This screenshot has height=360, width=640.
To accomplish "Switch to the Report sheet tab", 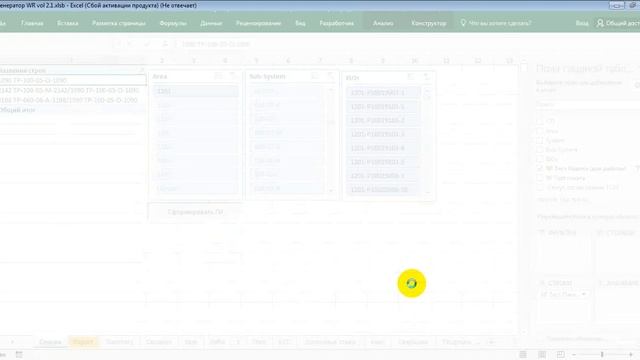I will coord(83,342).
